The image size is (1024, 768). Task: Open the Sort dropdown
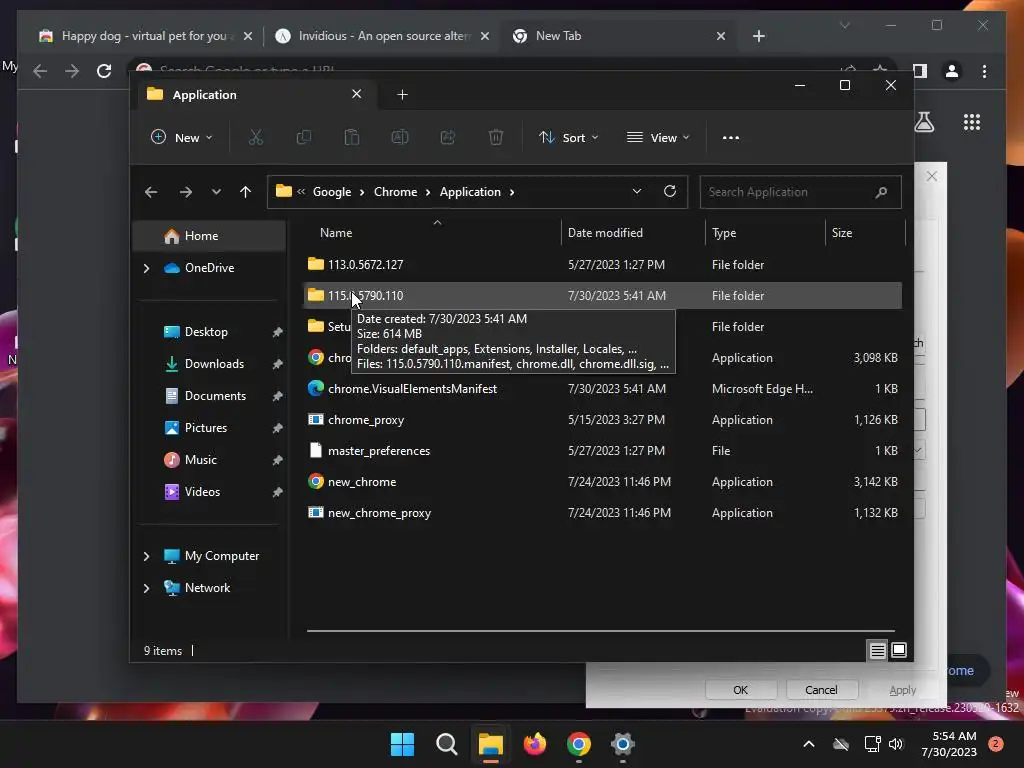[x=568, y=137]
